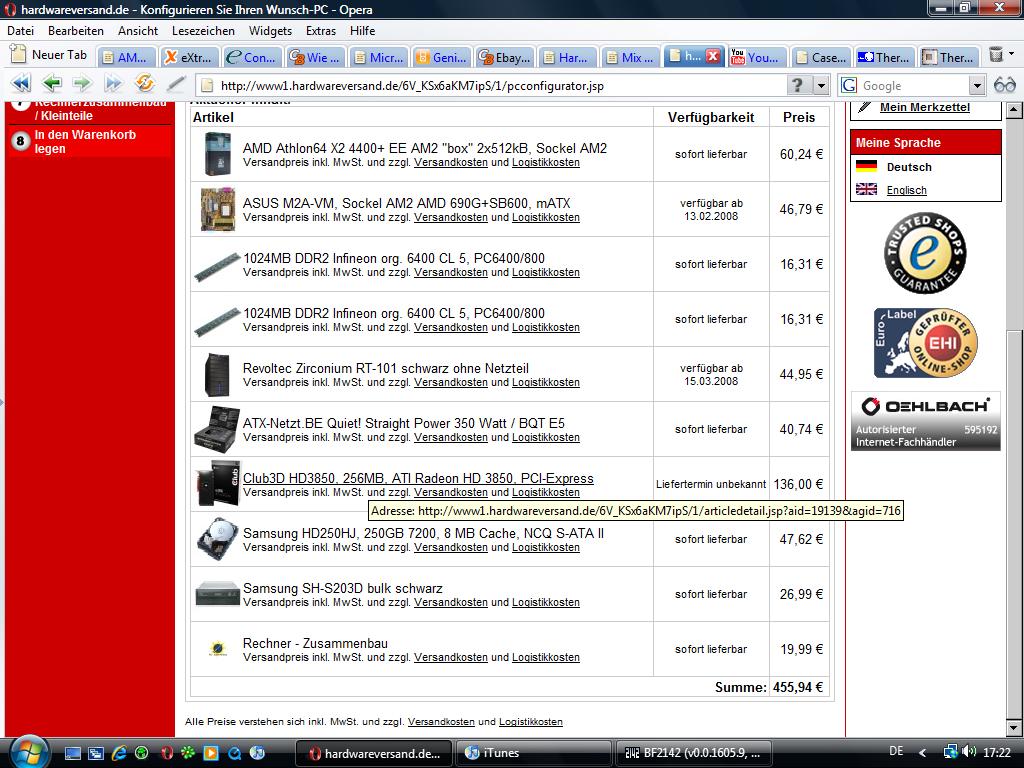This screenshot has height=768, width=1024.
Task: Close the active tab with the red X
Action: (713, 56)
